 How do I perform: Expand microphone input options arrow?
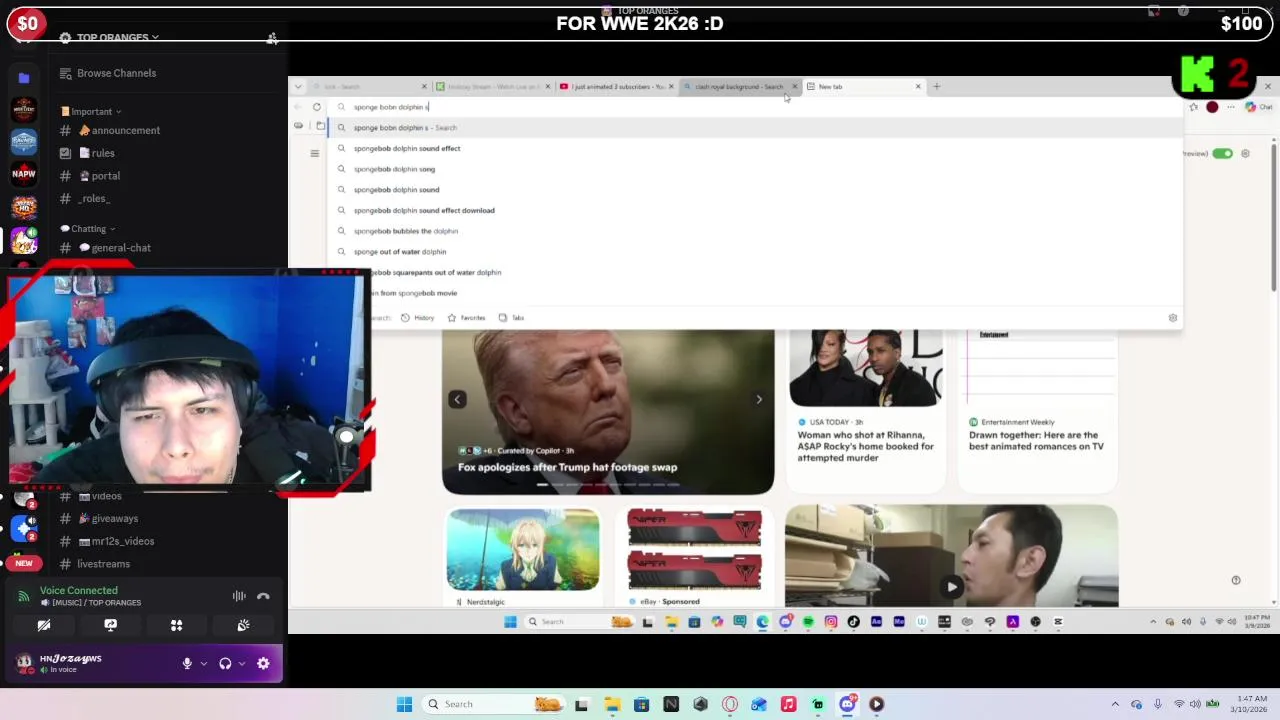[x=204, y=663]
